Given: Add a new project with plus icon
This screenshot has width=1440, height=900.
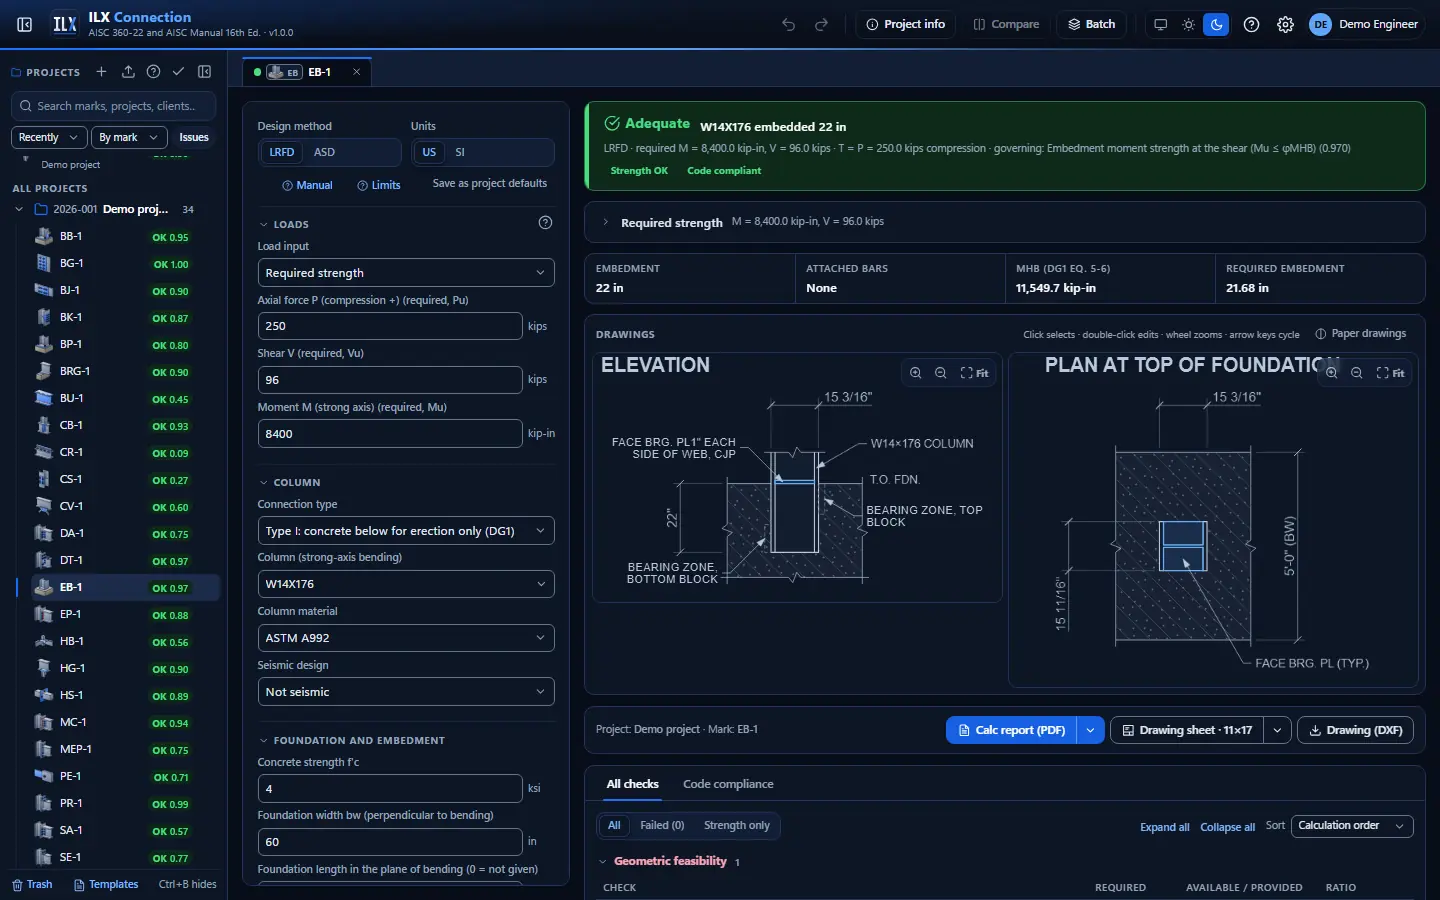Looking at the screenshot, I should pos(101,72).
